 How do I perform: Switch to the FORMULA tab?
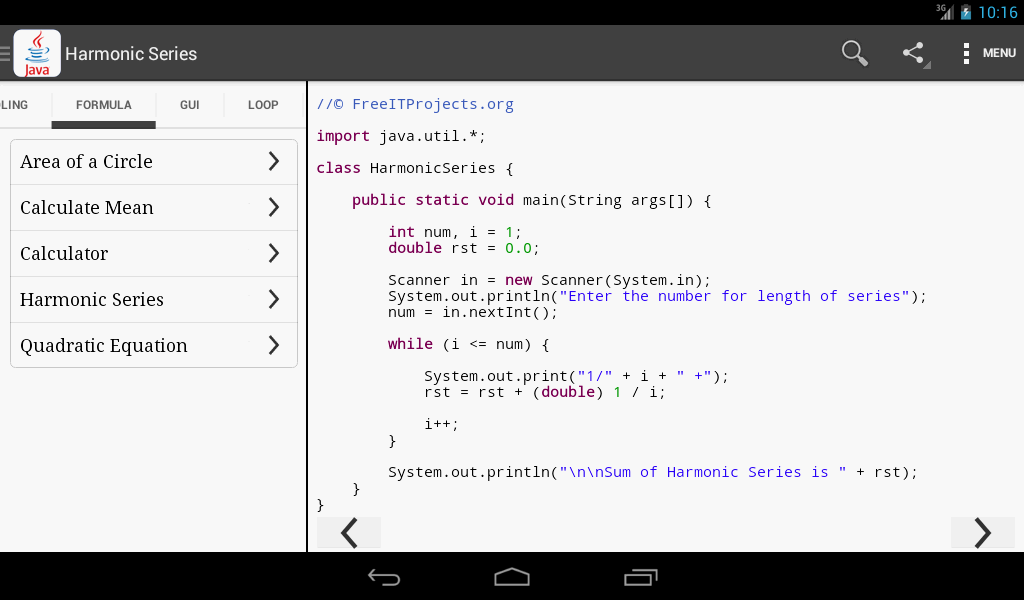tap(103, 104)
